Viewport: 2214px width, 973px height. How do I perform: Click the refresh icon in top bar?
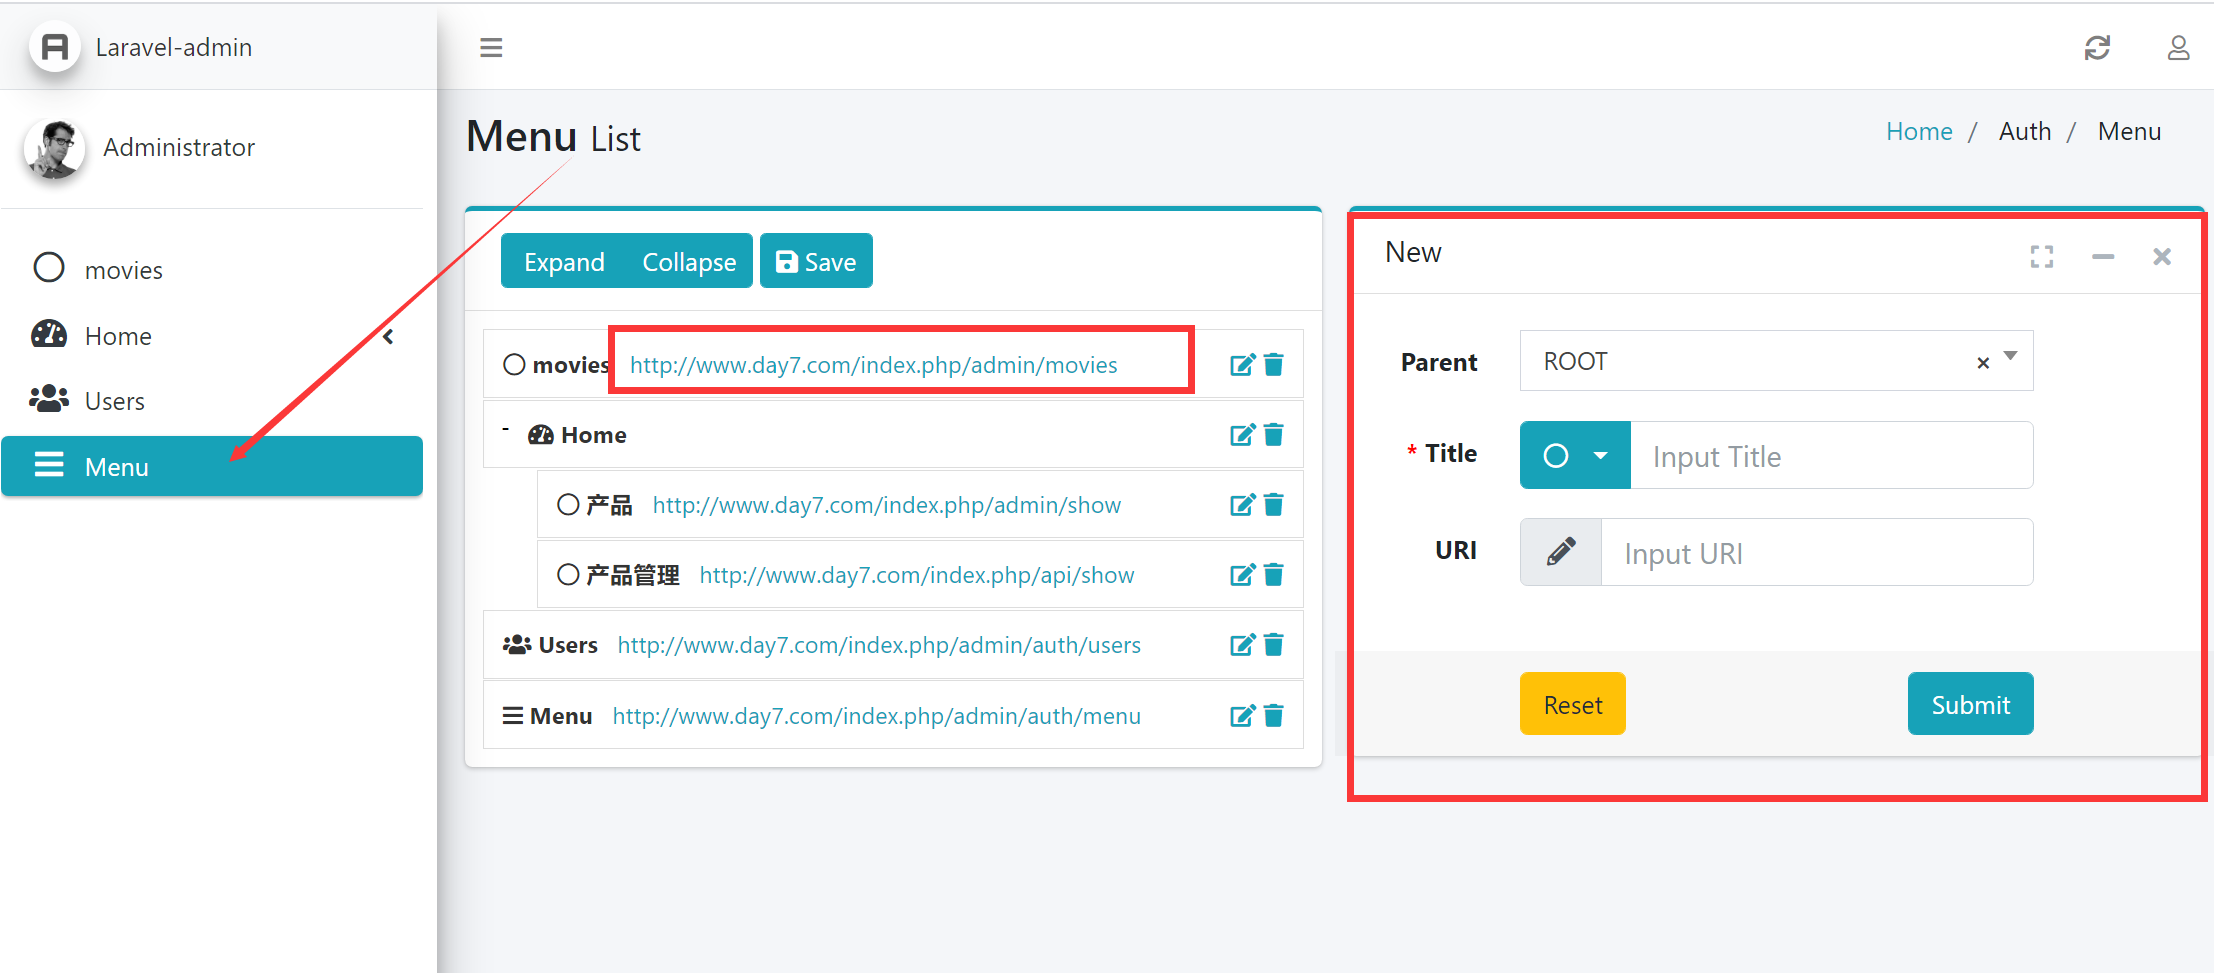click(x=2097, y=47)
